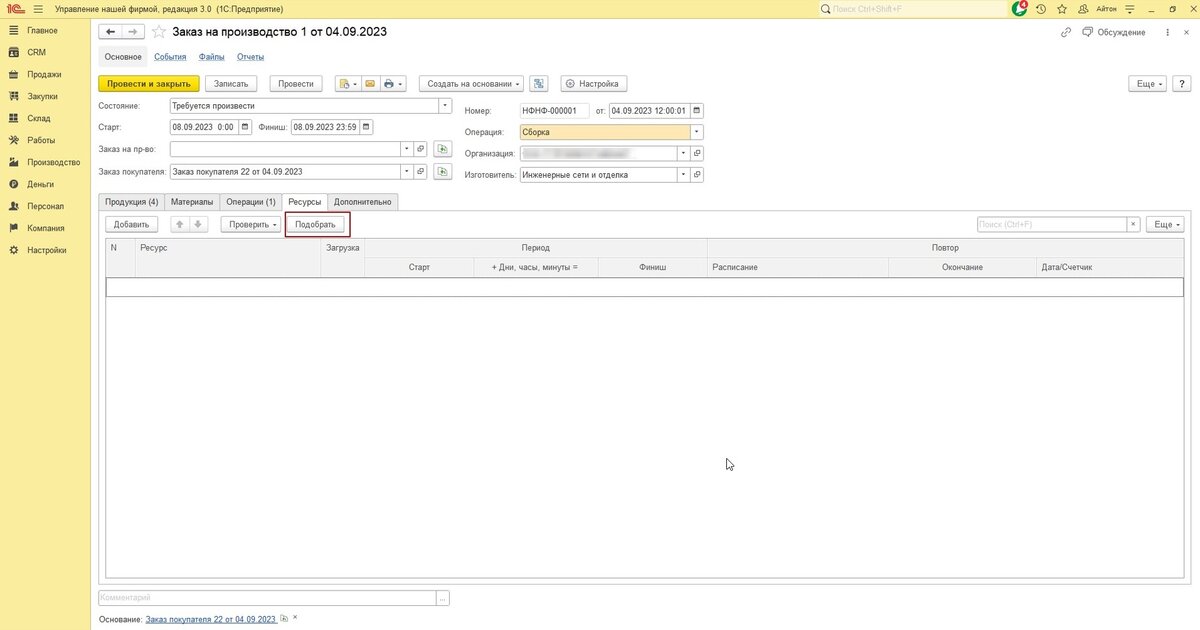Click the move row down arrow
Image resolution: width=1200 pixels, height=630 pixels.
tap(198, 224)
